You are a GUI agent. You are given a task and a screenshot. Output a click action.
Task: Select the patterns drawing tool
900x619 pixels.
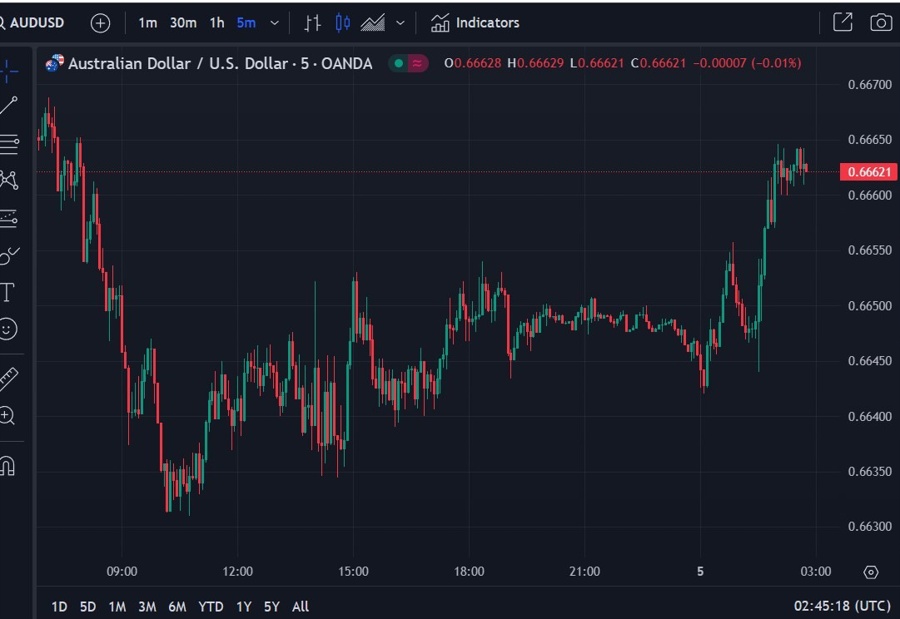pos(9,180)
